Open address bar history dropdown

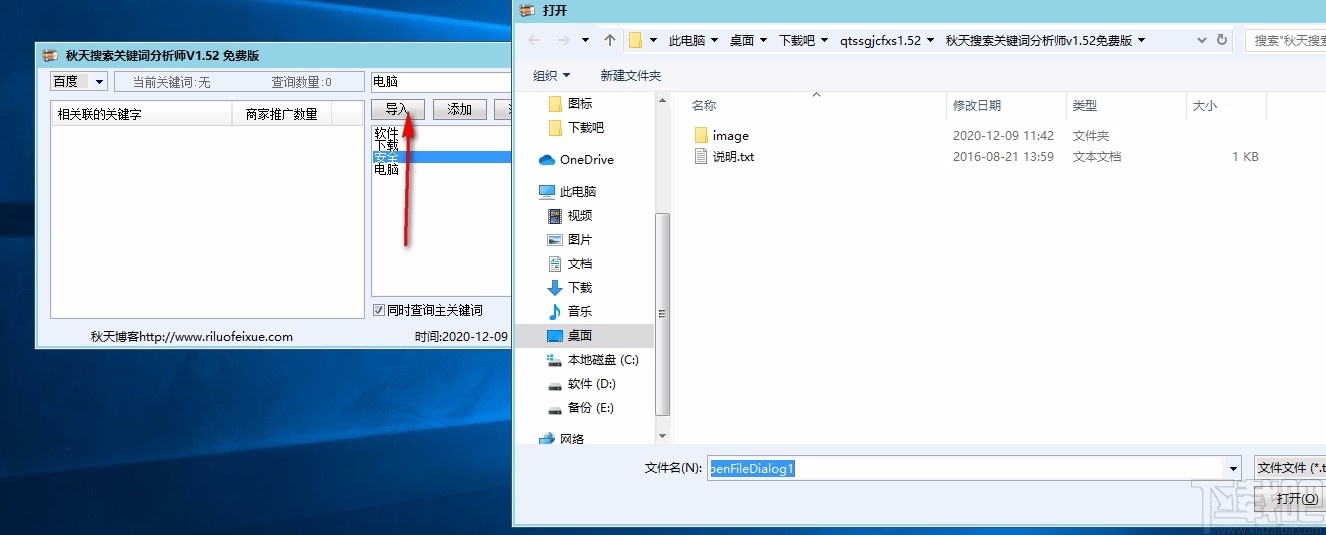1202,40
